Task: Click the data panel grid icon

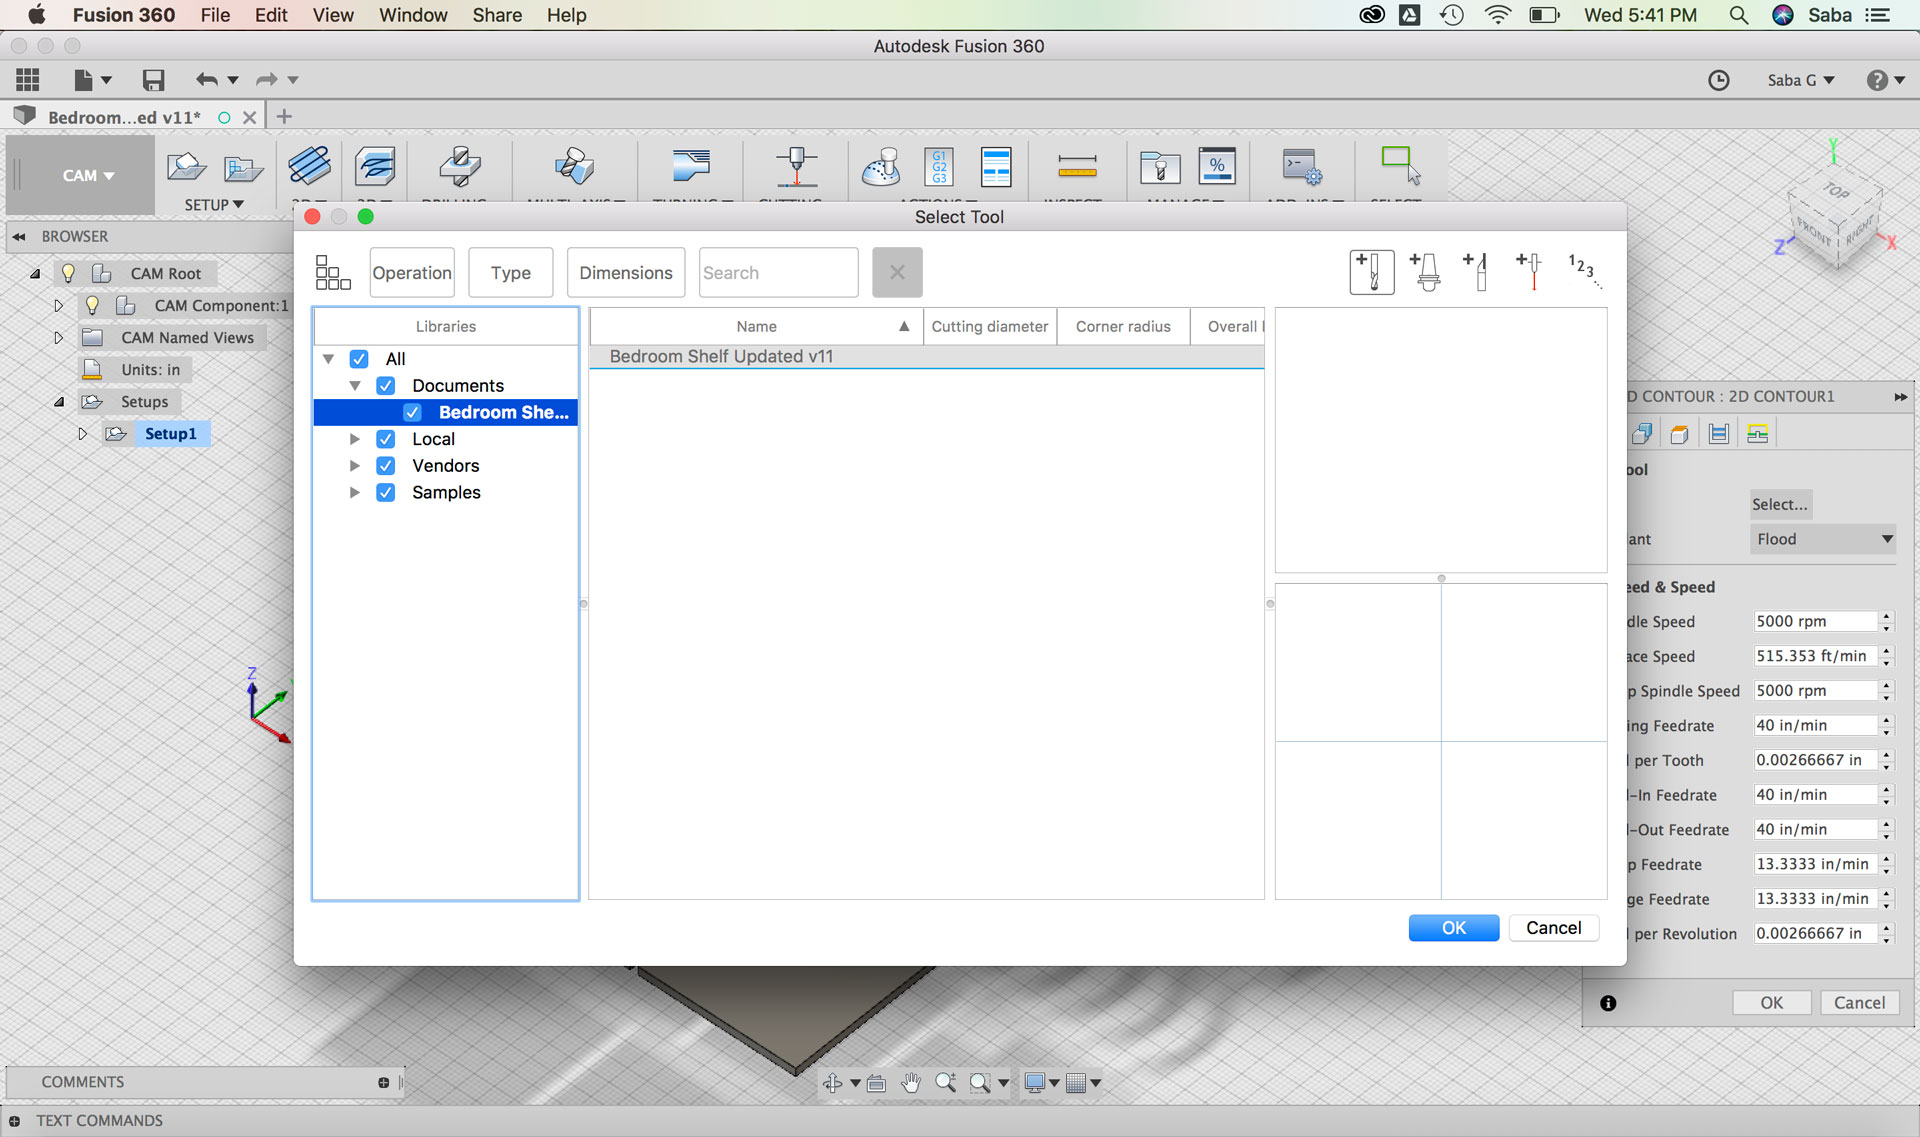Action: coord(28,80)
